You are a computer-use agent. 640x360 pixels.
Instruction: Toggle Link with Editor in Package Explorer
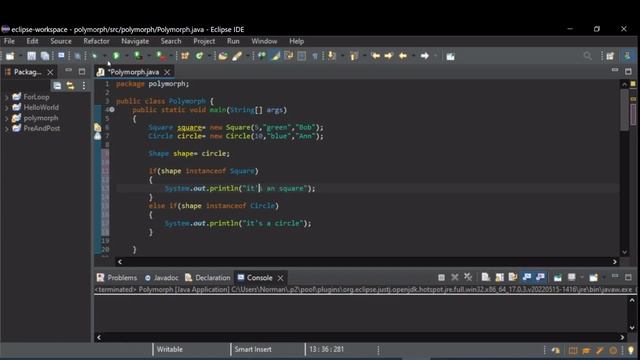click(x=70, y=85)
